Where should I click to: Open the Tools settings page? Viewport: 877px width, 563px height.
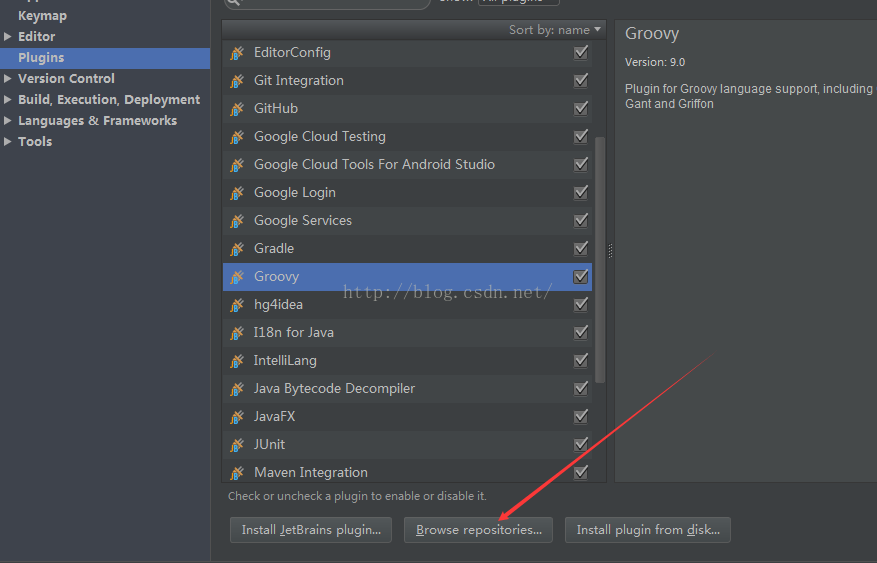[x=35, y=141]
